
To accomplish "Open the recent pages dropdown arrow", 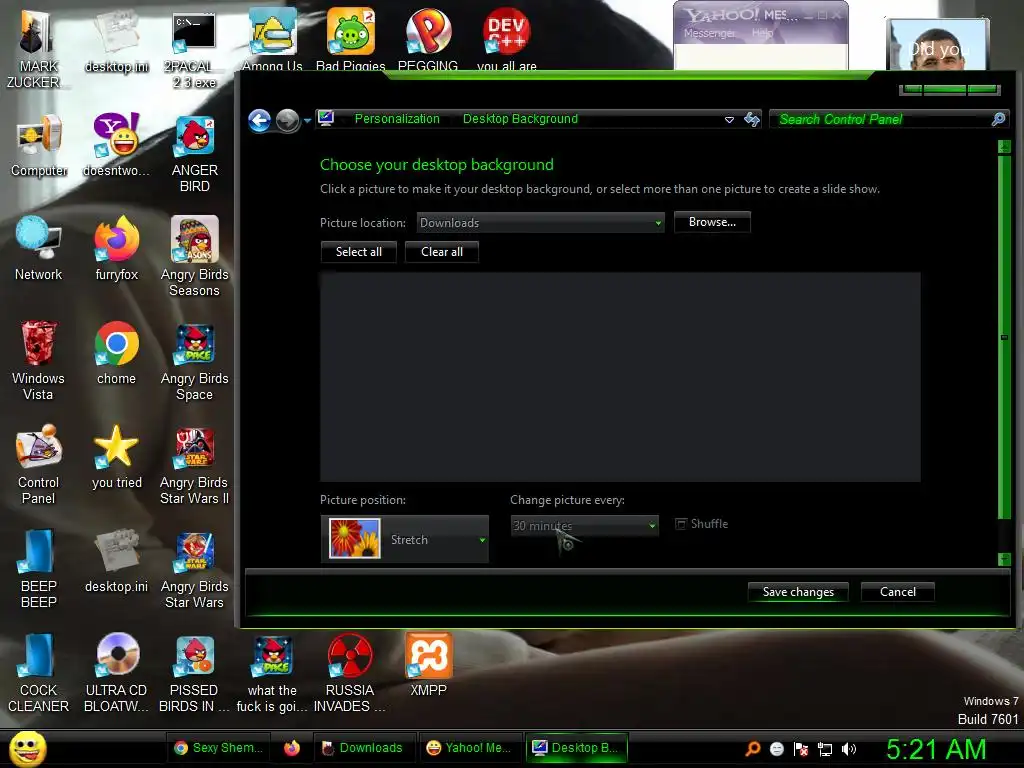I will (308, 120).
